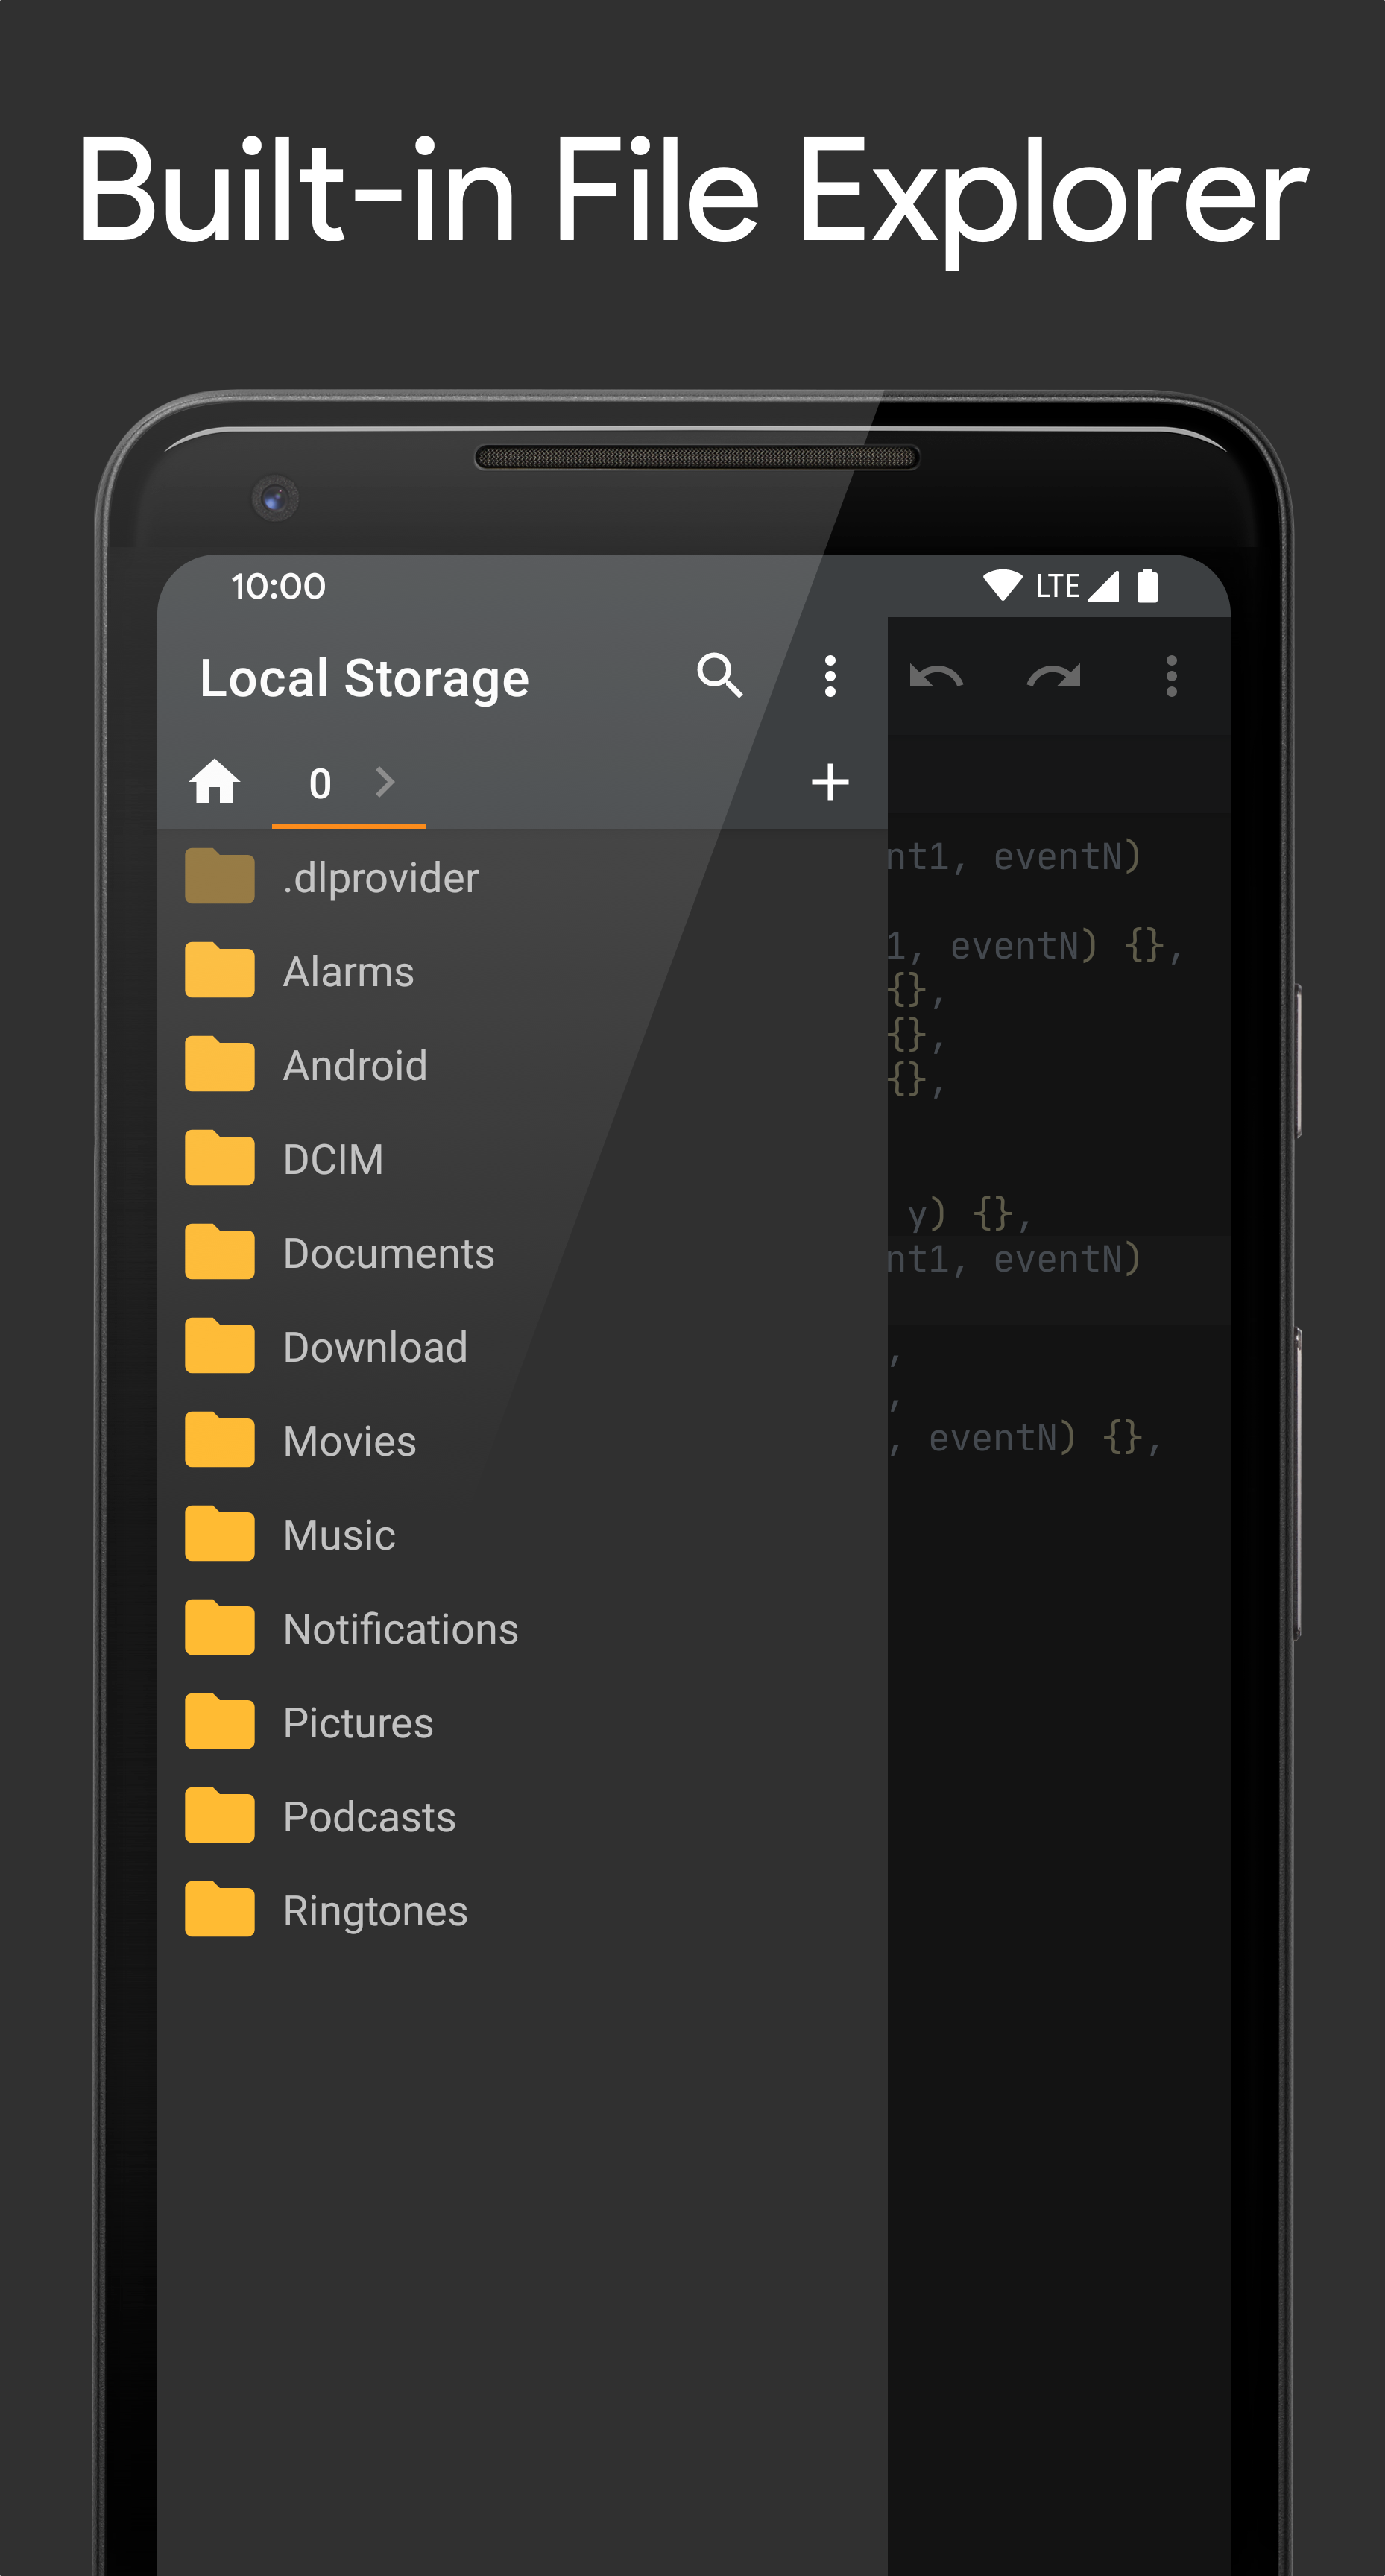This screenshot has height=2576, width=1385.
Task: Expand the breadcrumb chevron arrow
Action: click(385, 782)
